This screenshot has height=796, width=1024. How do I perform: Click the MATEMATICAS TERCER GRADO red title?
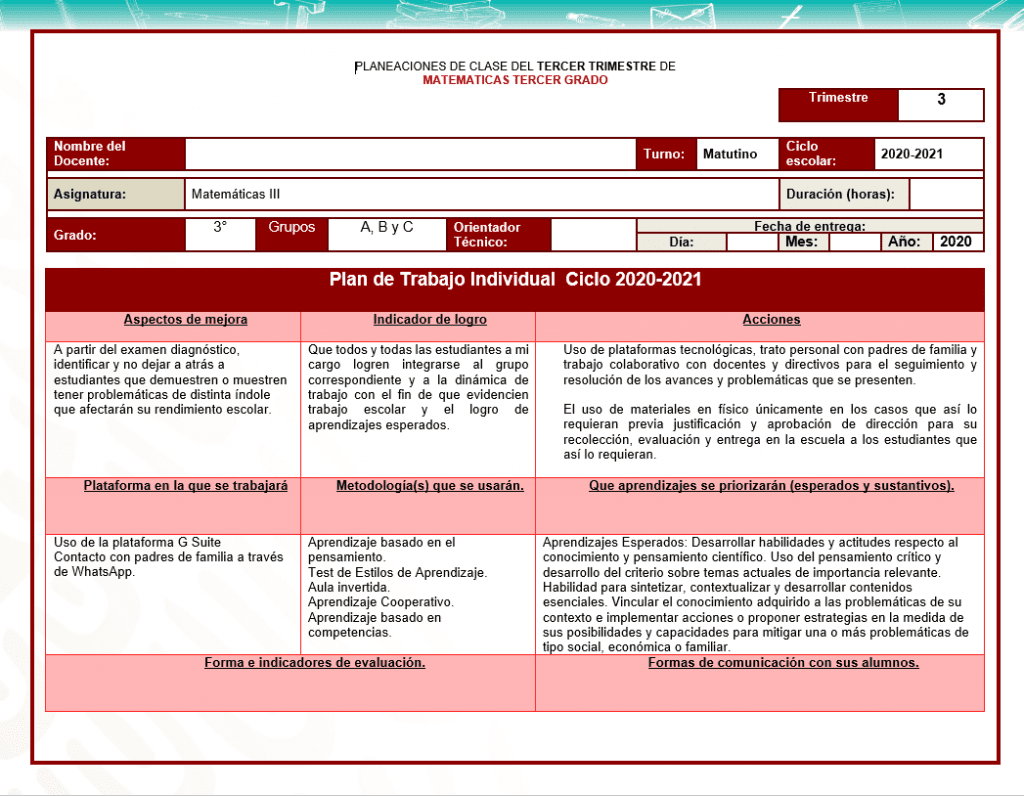(x=515, y=80)
